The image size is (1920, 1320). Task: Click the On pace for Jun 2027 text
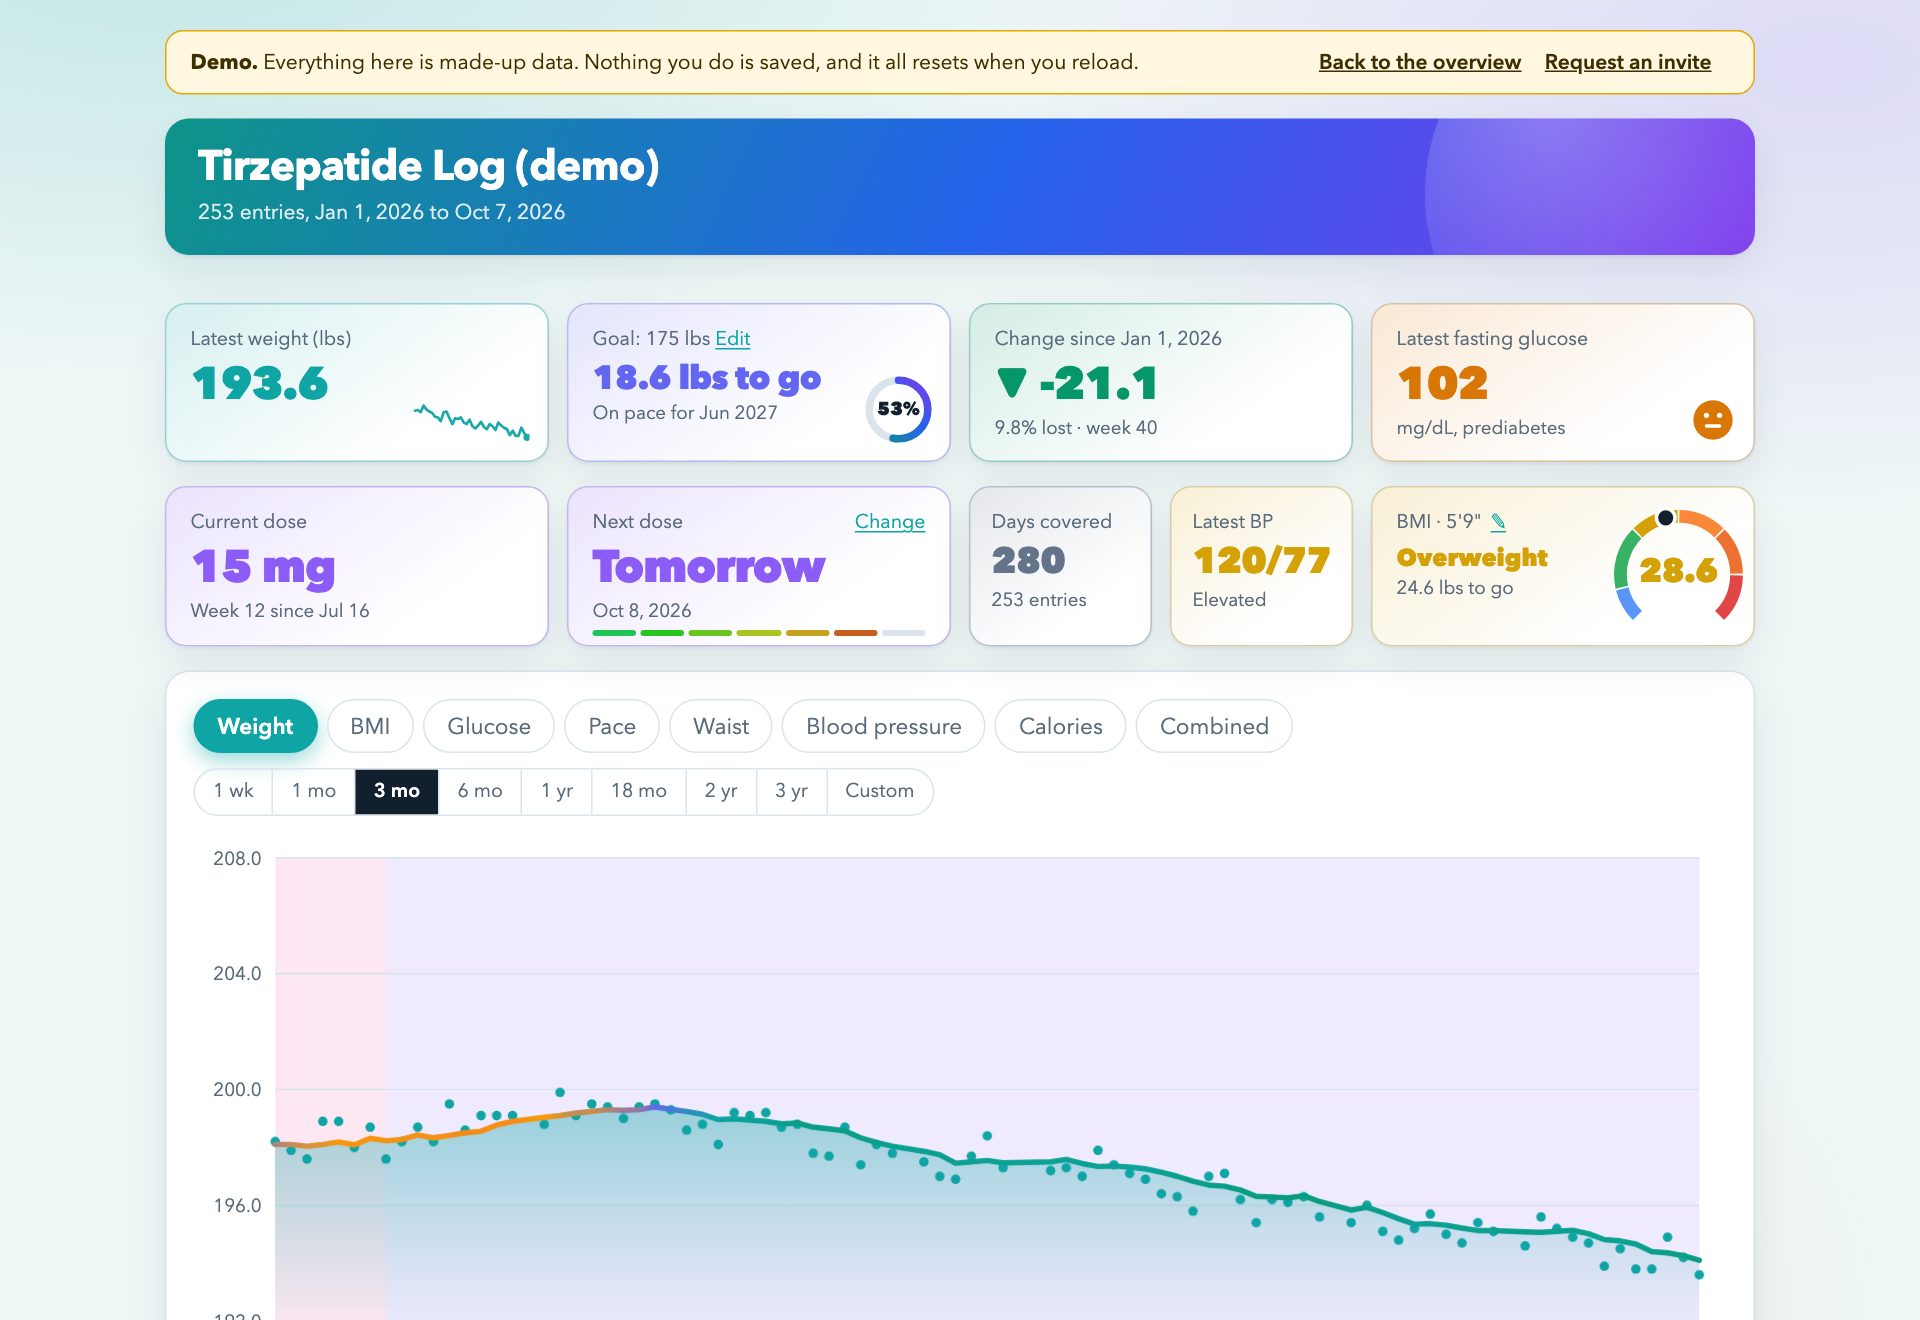[685, 413]
